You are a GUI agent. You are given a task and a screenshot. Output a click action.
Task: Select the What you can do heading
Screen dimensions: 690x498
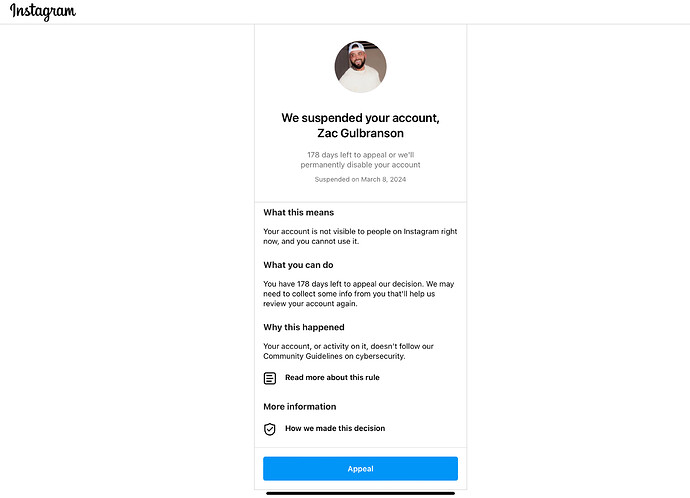click(x=299, y=265)
